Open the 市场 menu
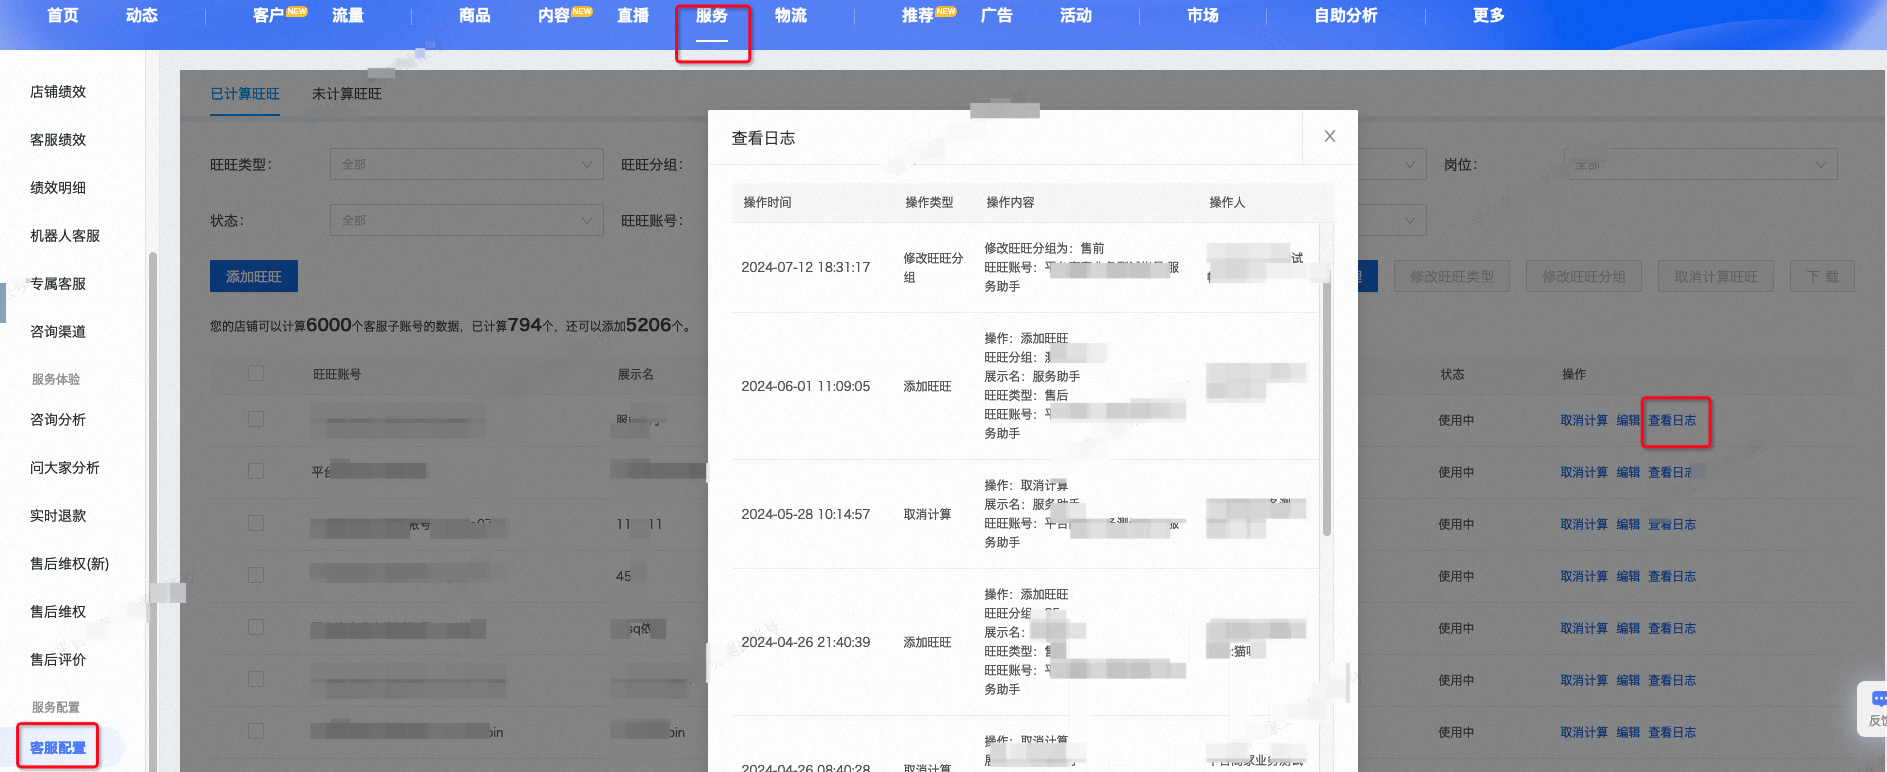Viewport: 1887px width, 772px height. [x=1203, y=15]
